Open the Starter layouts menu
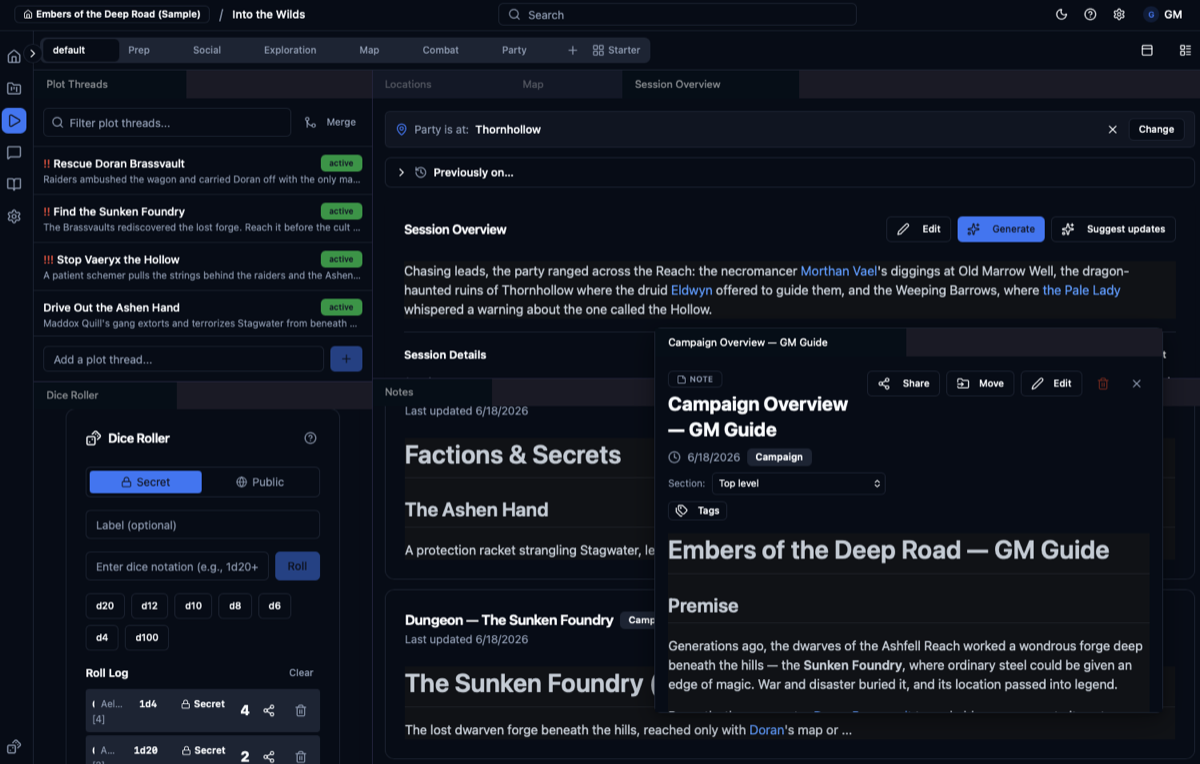 tap(616, 50)
